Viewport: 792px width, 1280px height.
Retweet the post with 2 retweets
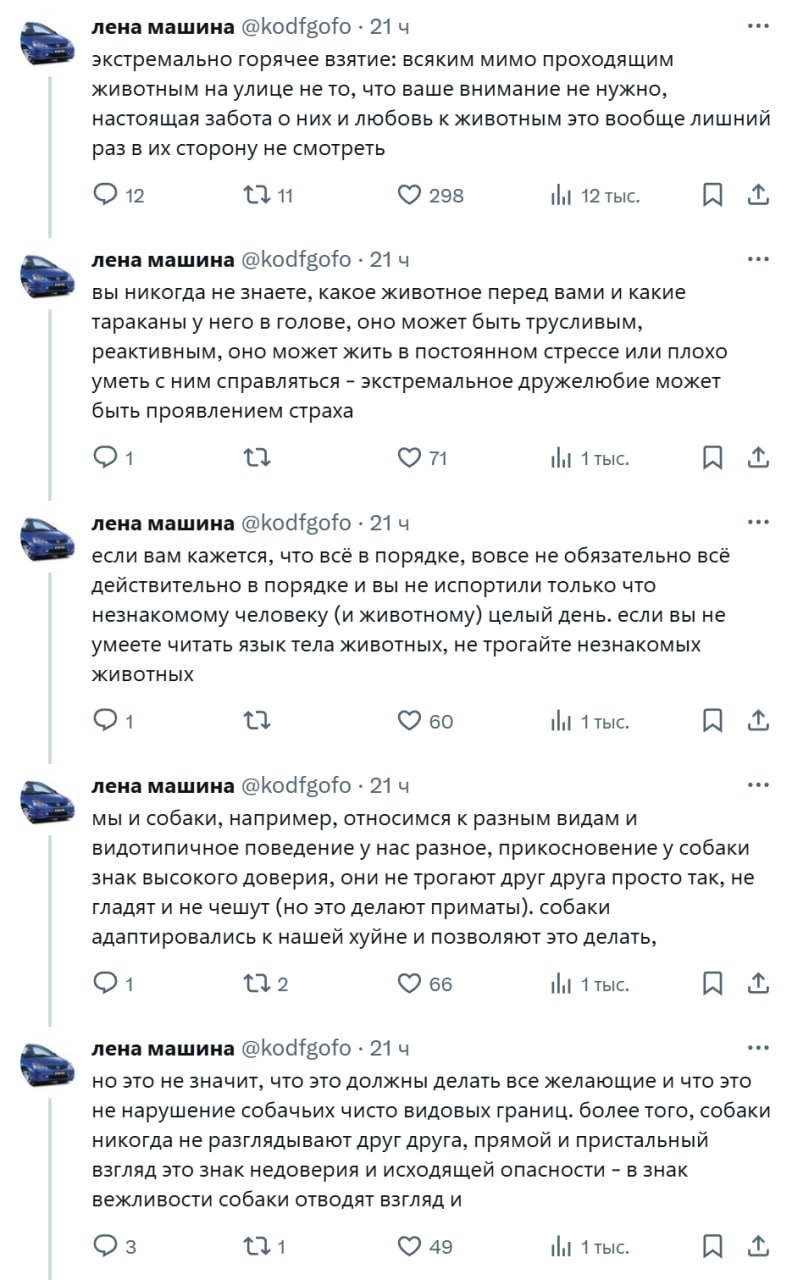pyautogui.click(x=257, y=984)
